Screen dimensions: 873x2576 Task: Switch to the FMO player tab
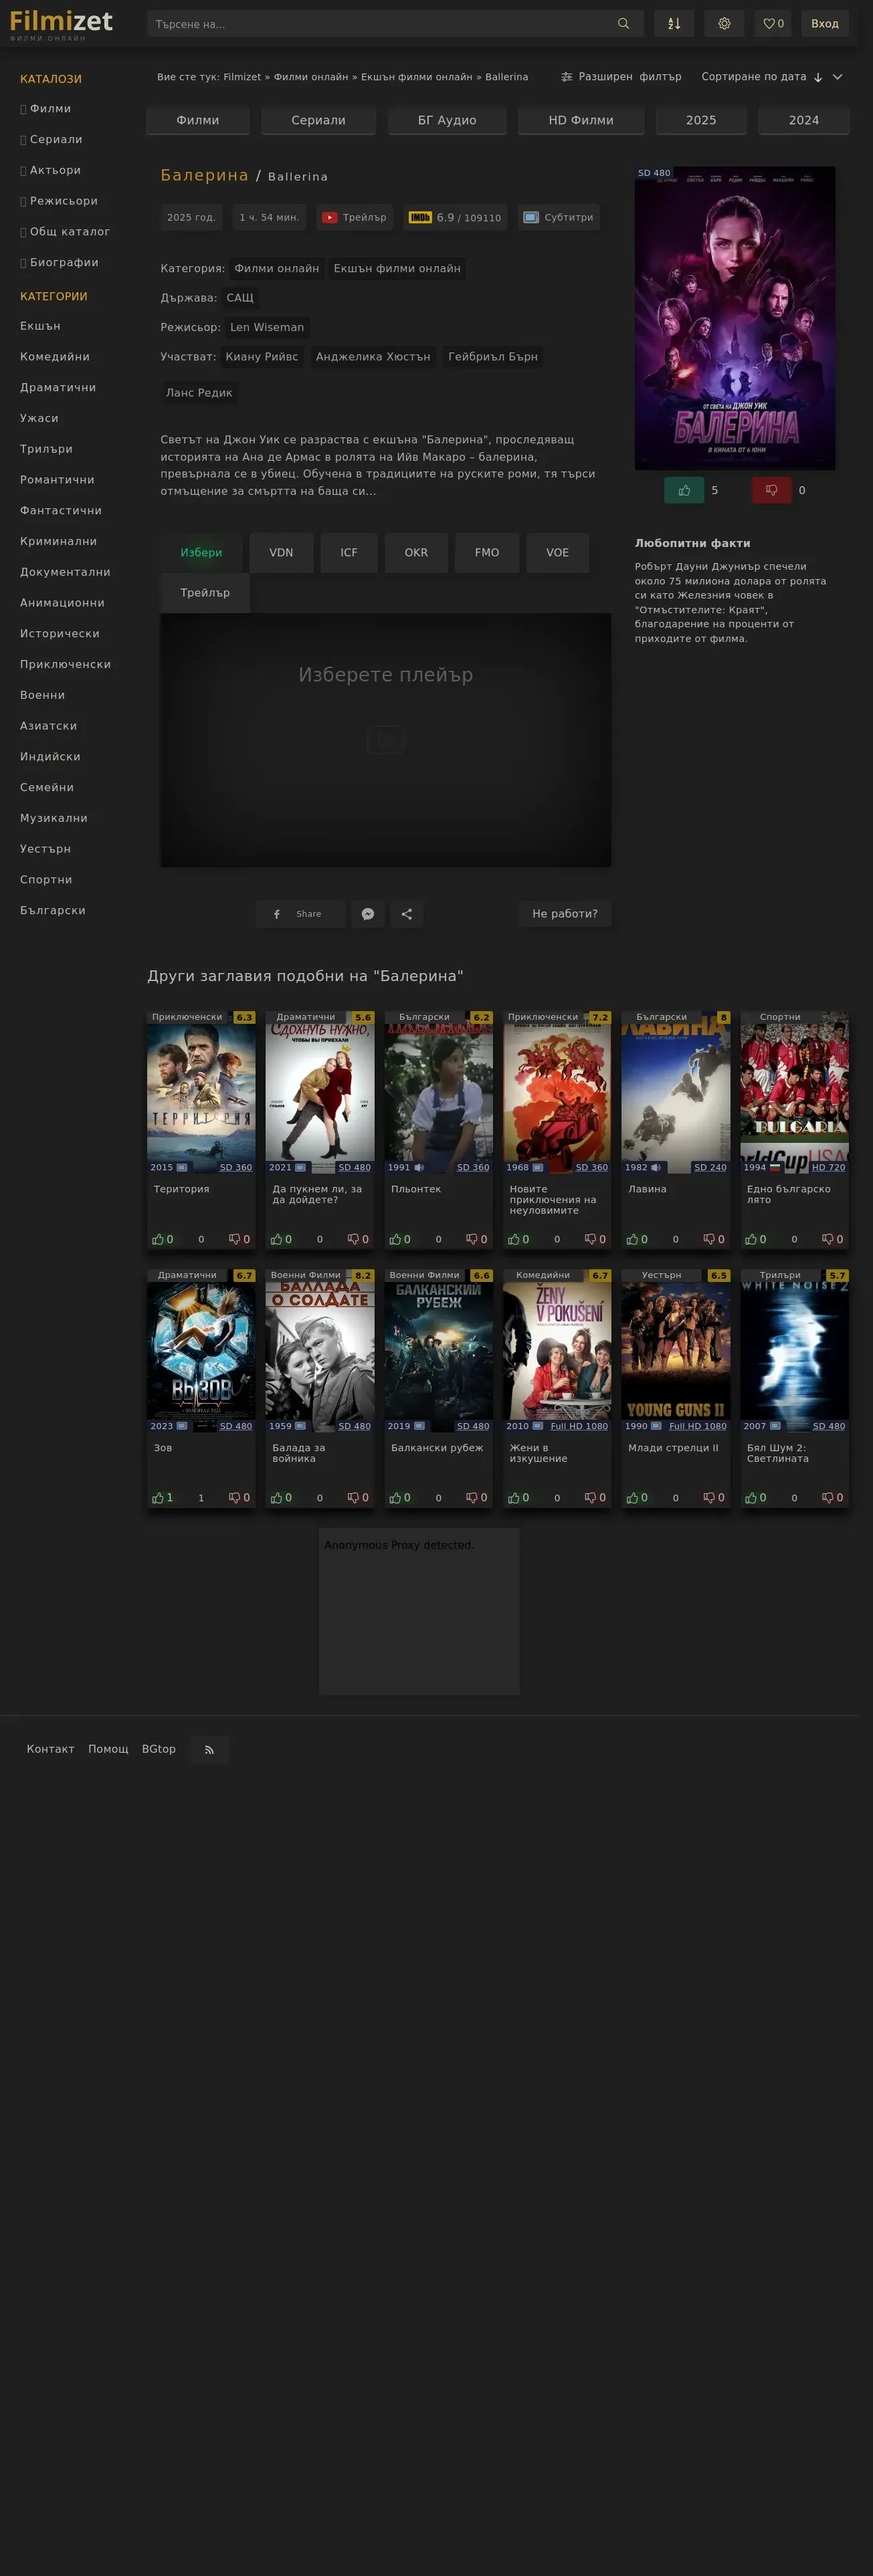487,553
